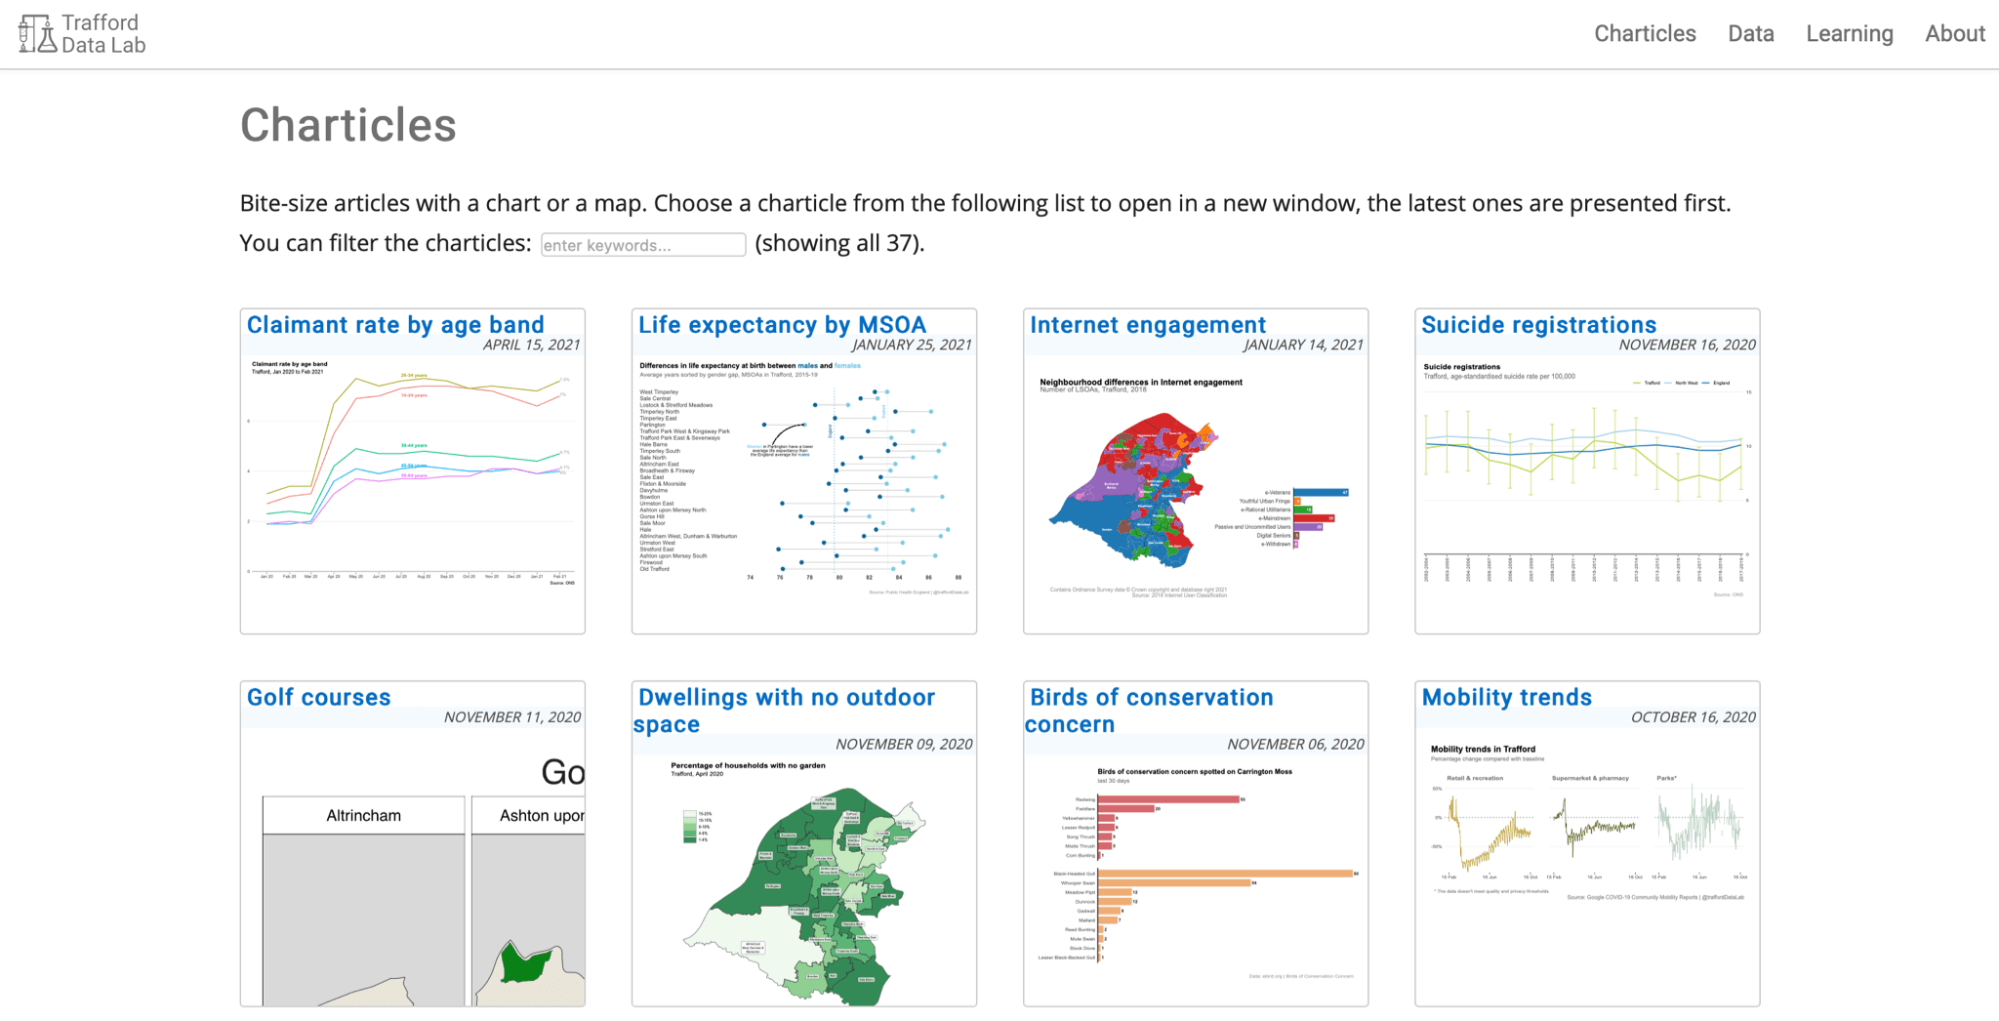Click the 'OCTOBER 16, 2020' date text
Image resolution: width=1999 pixels, height=1021 pixels.
pos(1693,717)
